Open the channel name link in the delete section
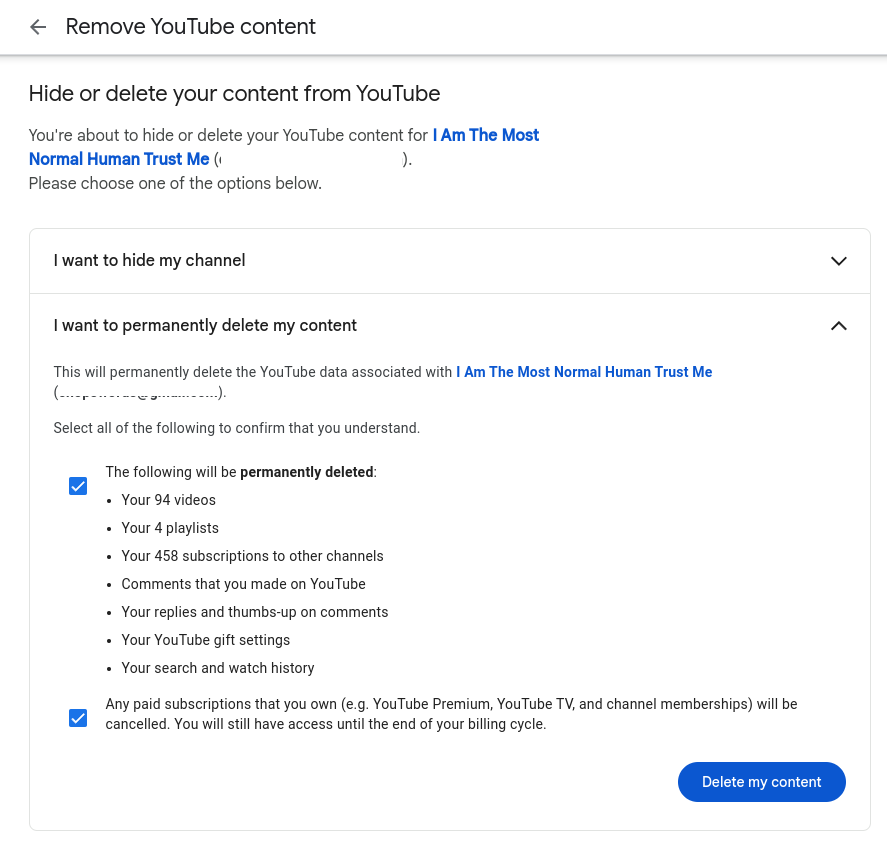Image resolution: width=887 pixels, height=846 pixels. point(584,372)
